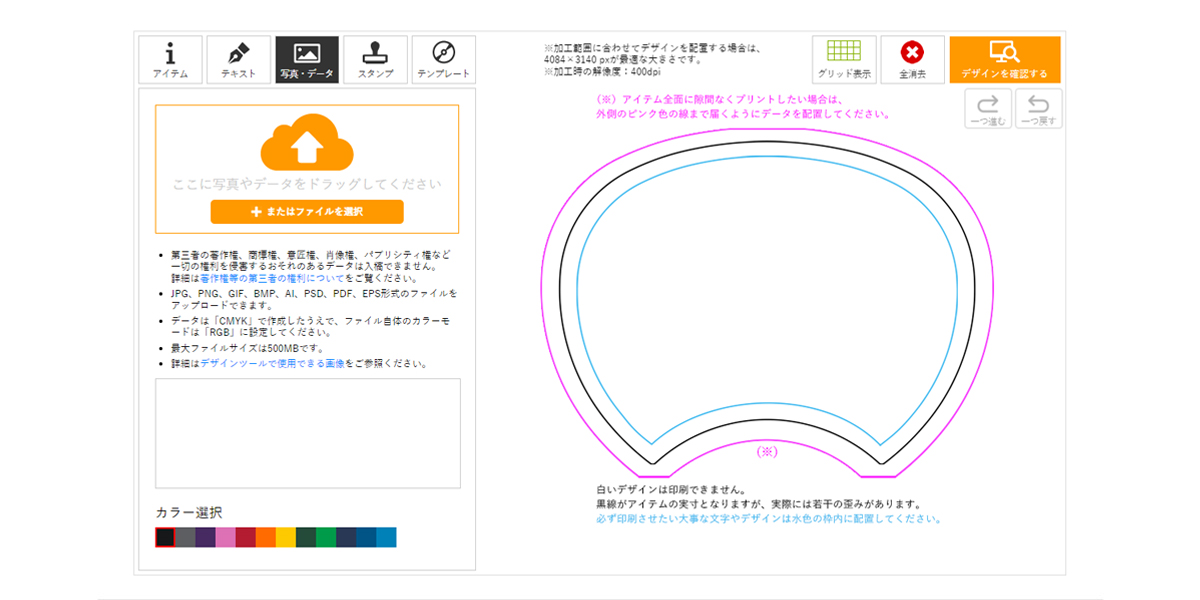The image size is (1200, 600).
Task: Click the 一つ戻す undo arrow
Action: pos(1039,109)
